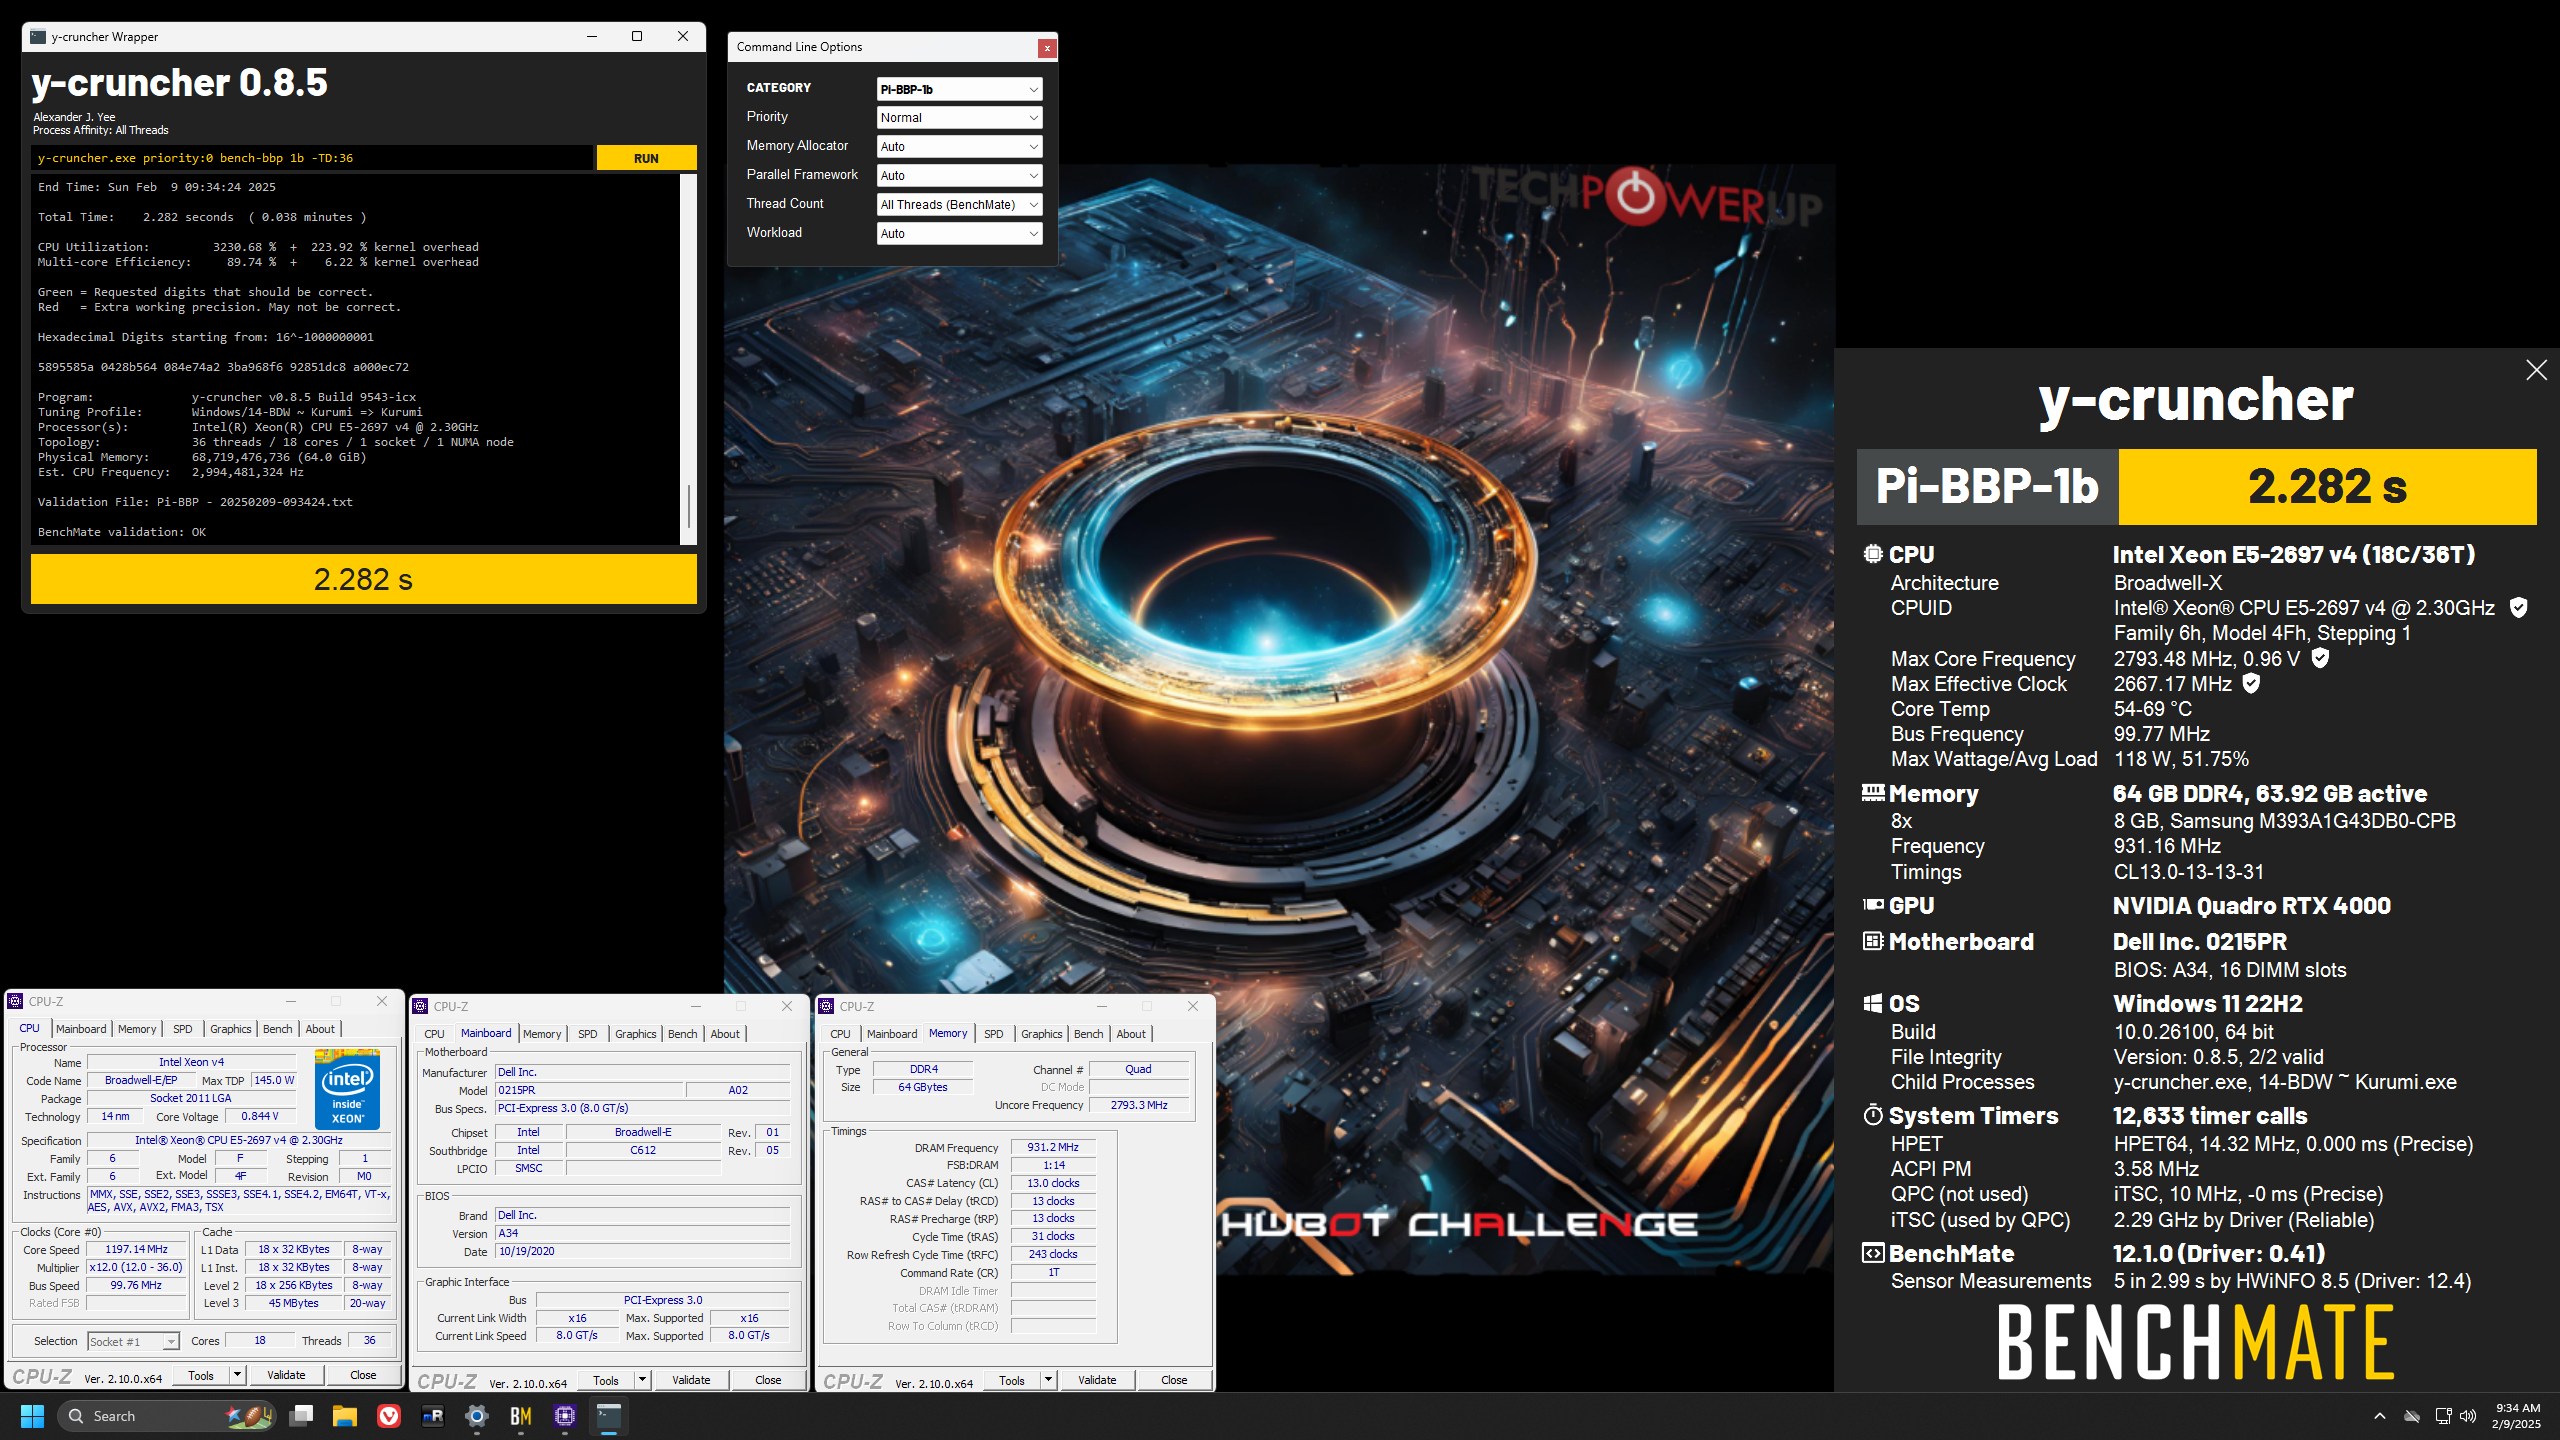
Task: Open the mR app taskbar icon
Action: click(x=433, y=1416)
